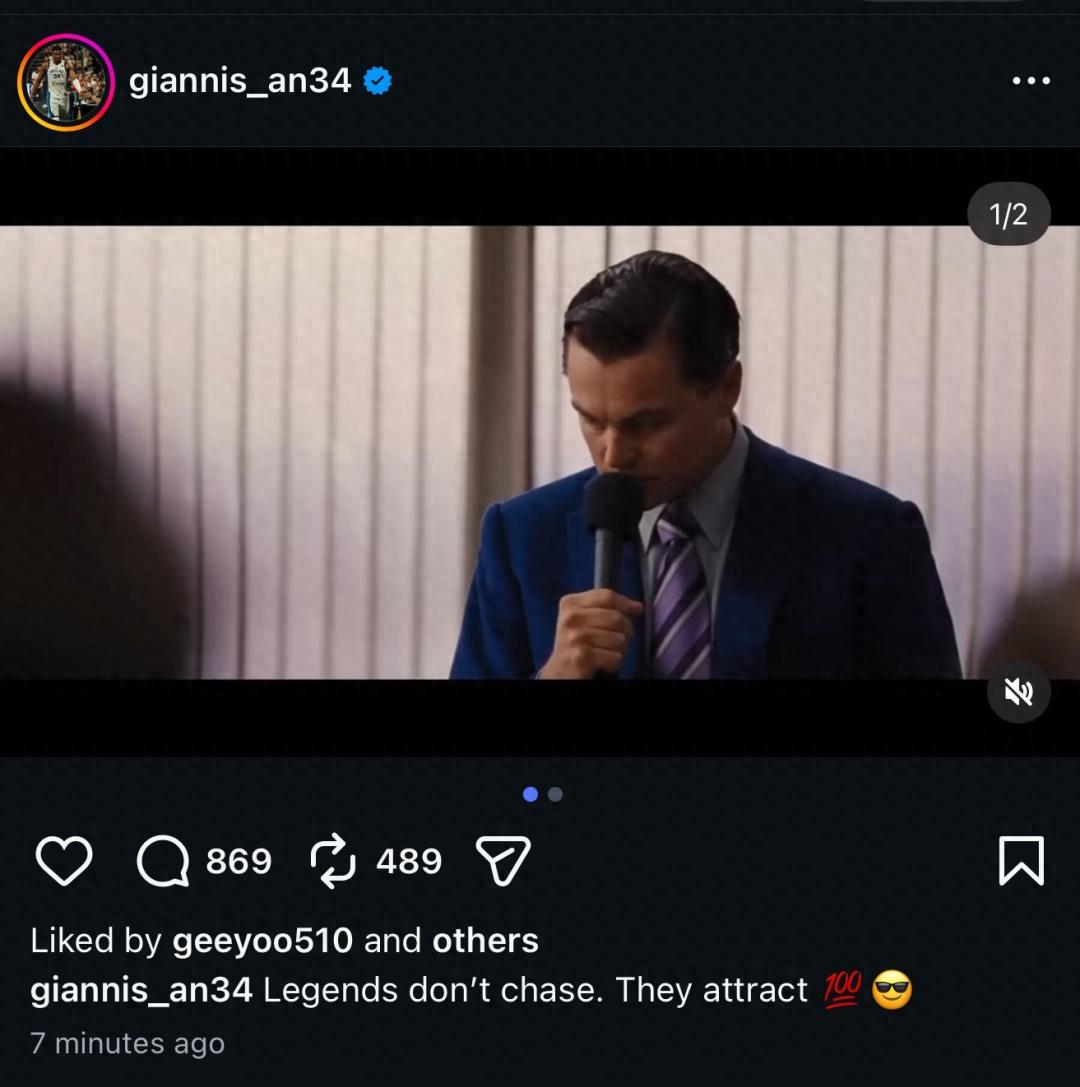Click the 489 reposts count
Viewport: 1080px width, 1087px height.
(409, 861)
